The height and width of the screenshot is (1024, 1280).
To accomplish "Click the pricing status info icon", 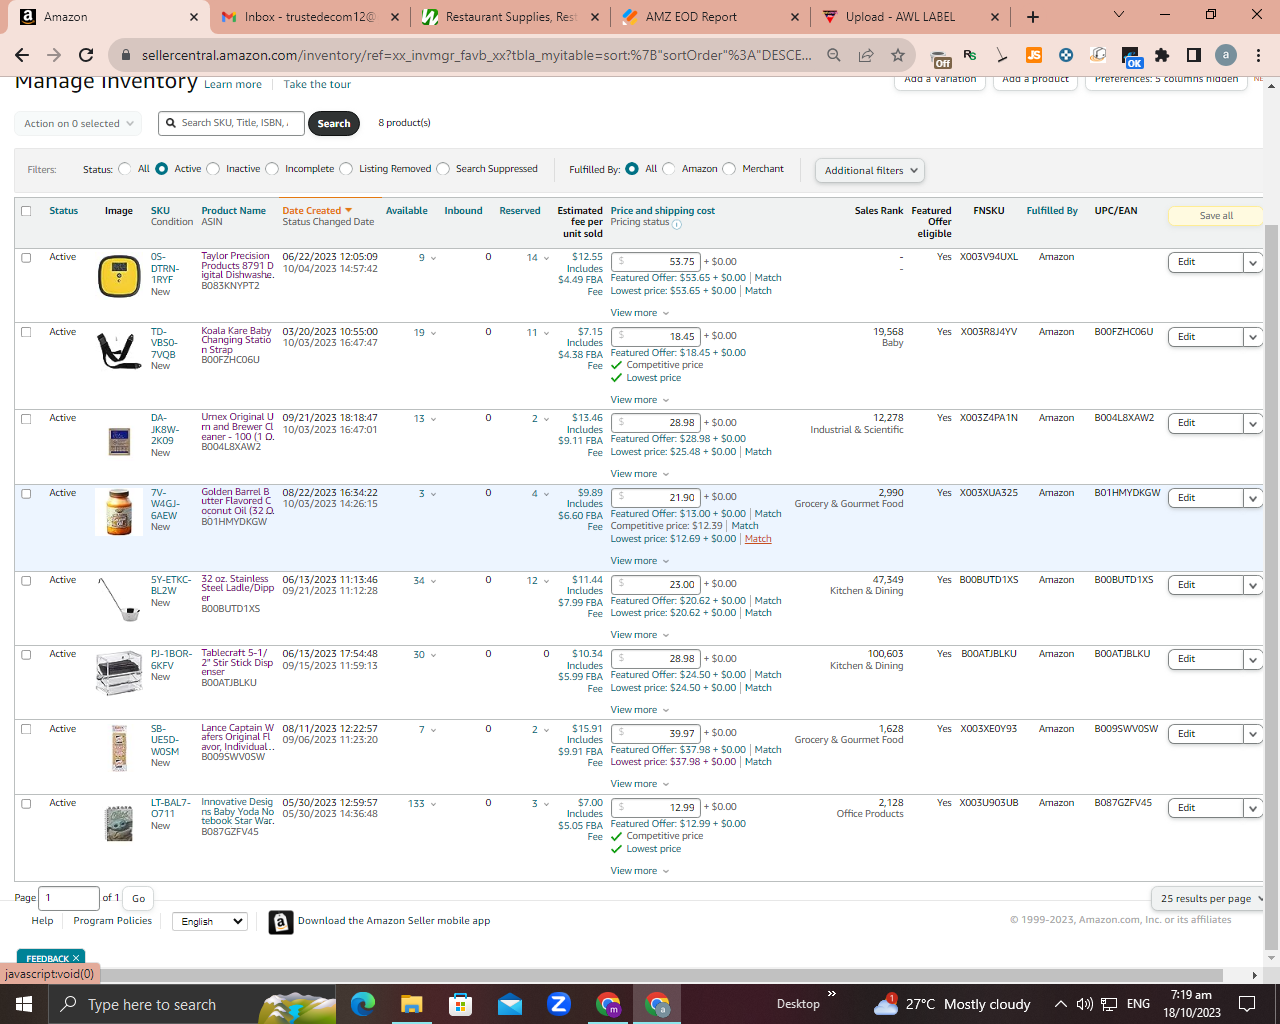I will pyautogui.click(x=677, y=224).
